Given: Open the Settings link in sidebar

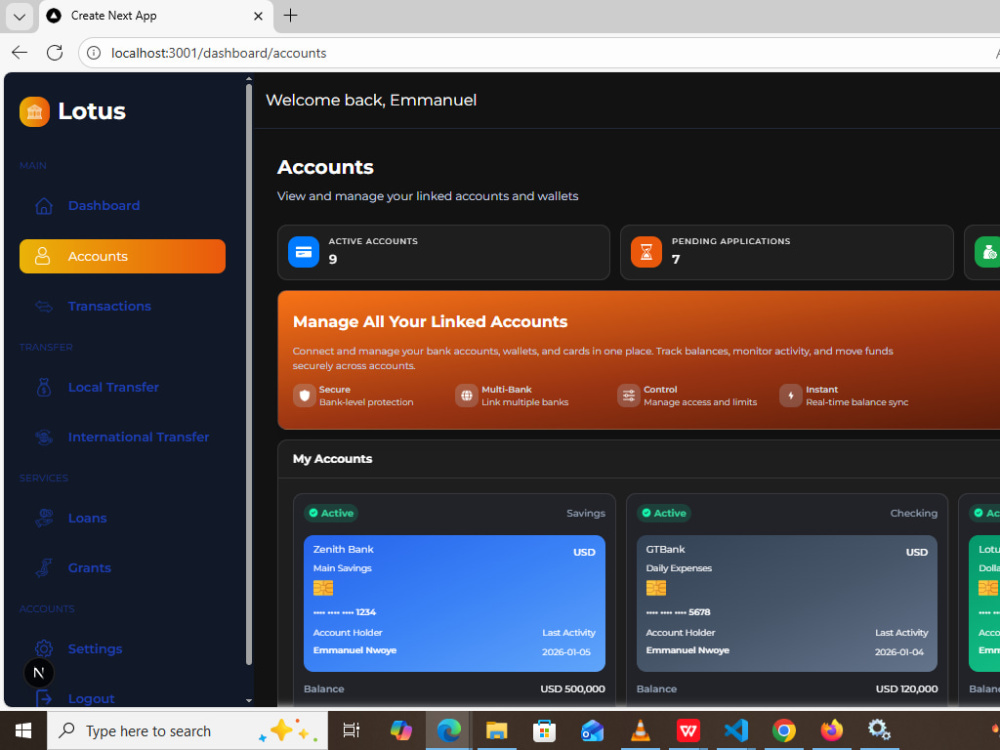Looking at the screenshot, I should pos(122,649).
